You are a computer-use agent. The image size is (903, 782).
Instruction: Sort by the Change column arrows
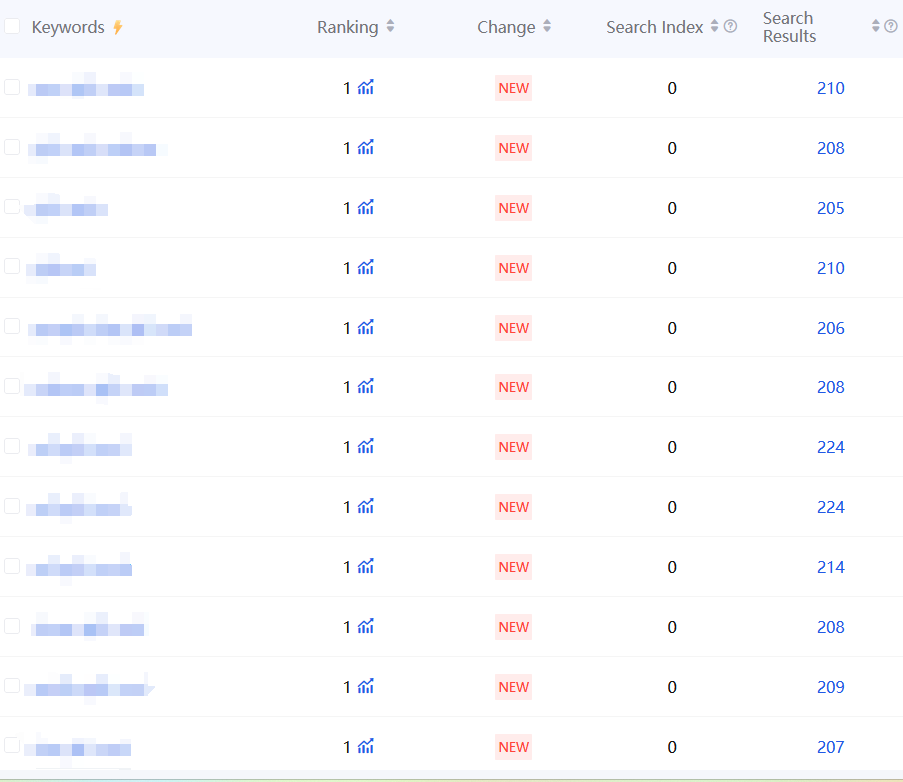(547, 27)
